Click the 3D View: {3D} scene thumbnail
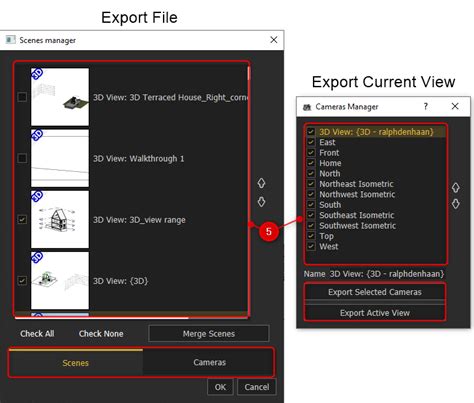Screen dimensions: 474x403 coord(60,280)
